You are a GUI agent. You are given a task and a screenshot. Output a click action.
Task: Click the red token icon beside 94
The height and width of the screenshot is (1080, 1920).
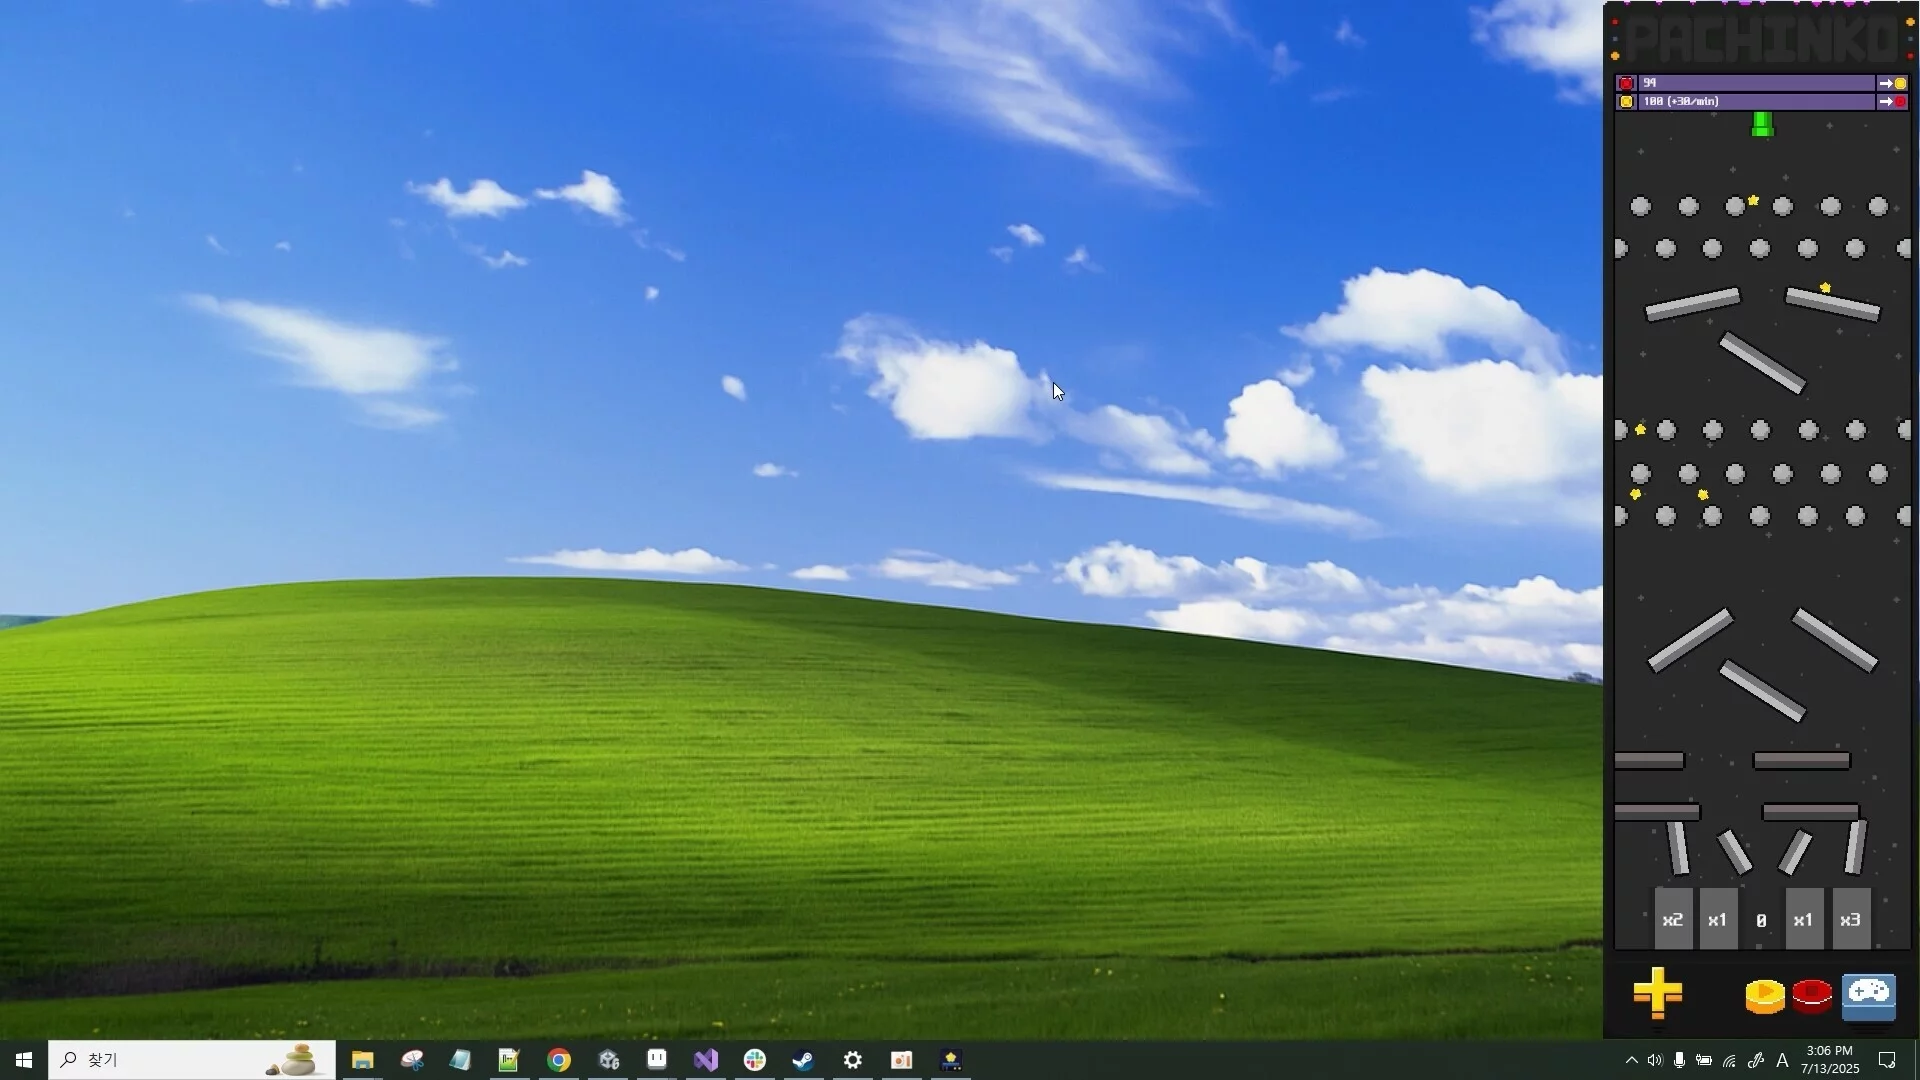[x=1626, y=83]
